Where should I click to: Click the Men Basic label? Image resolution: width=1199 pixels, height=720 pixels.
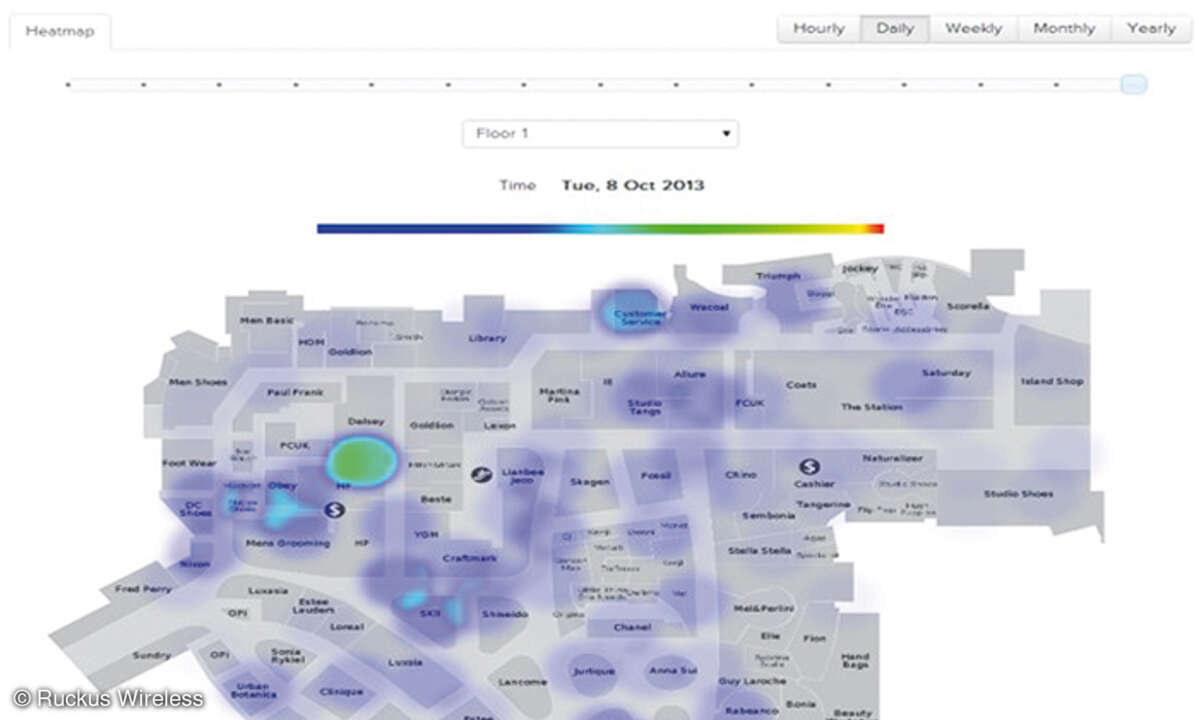tap(266, 320)
